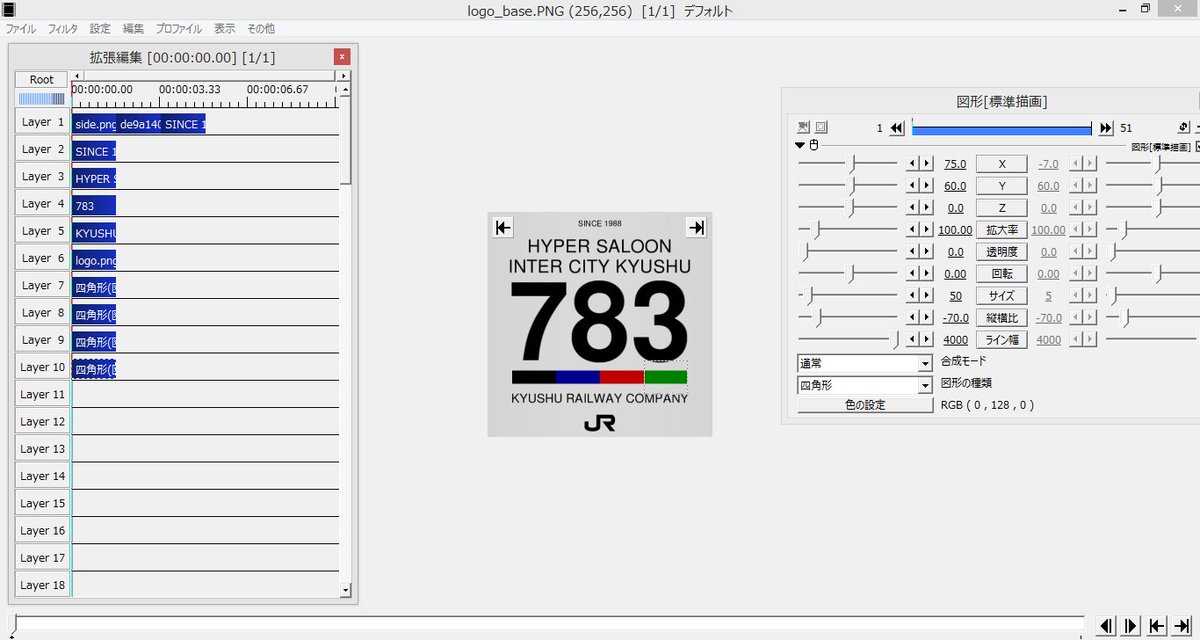Open the 合成モード dropdown showing 通常
Image resolution: width=1200 pixels, height=640 pixels.
pyautogui.click(x=865, y=363)
